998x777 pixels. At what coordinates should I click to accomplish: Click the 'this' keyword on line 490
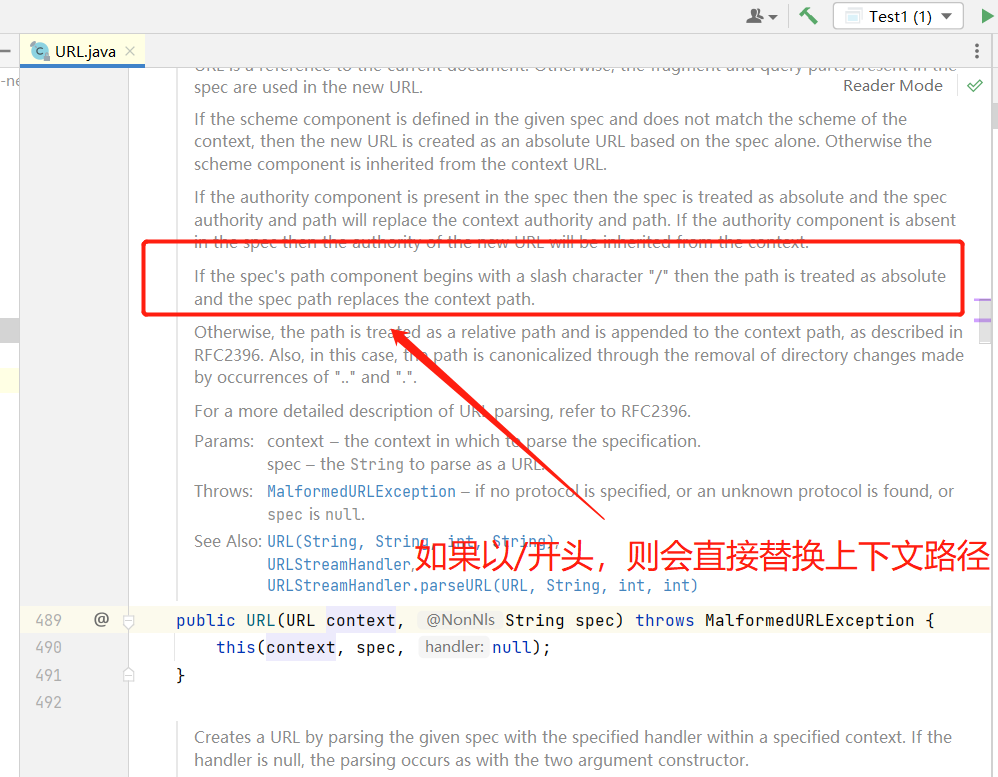(235, 647)
